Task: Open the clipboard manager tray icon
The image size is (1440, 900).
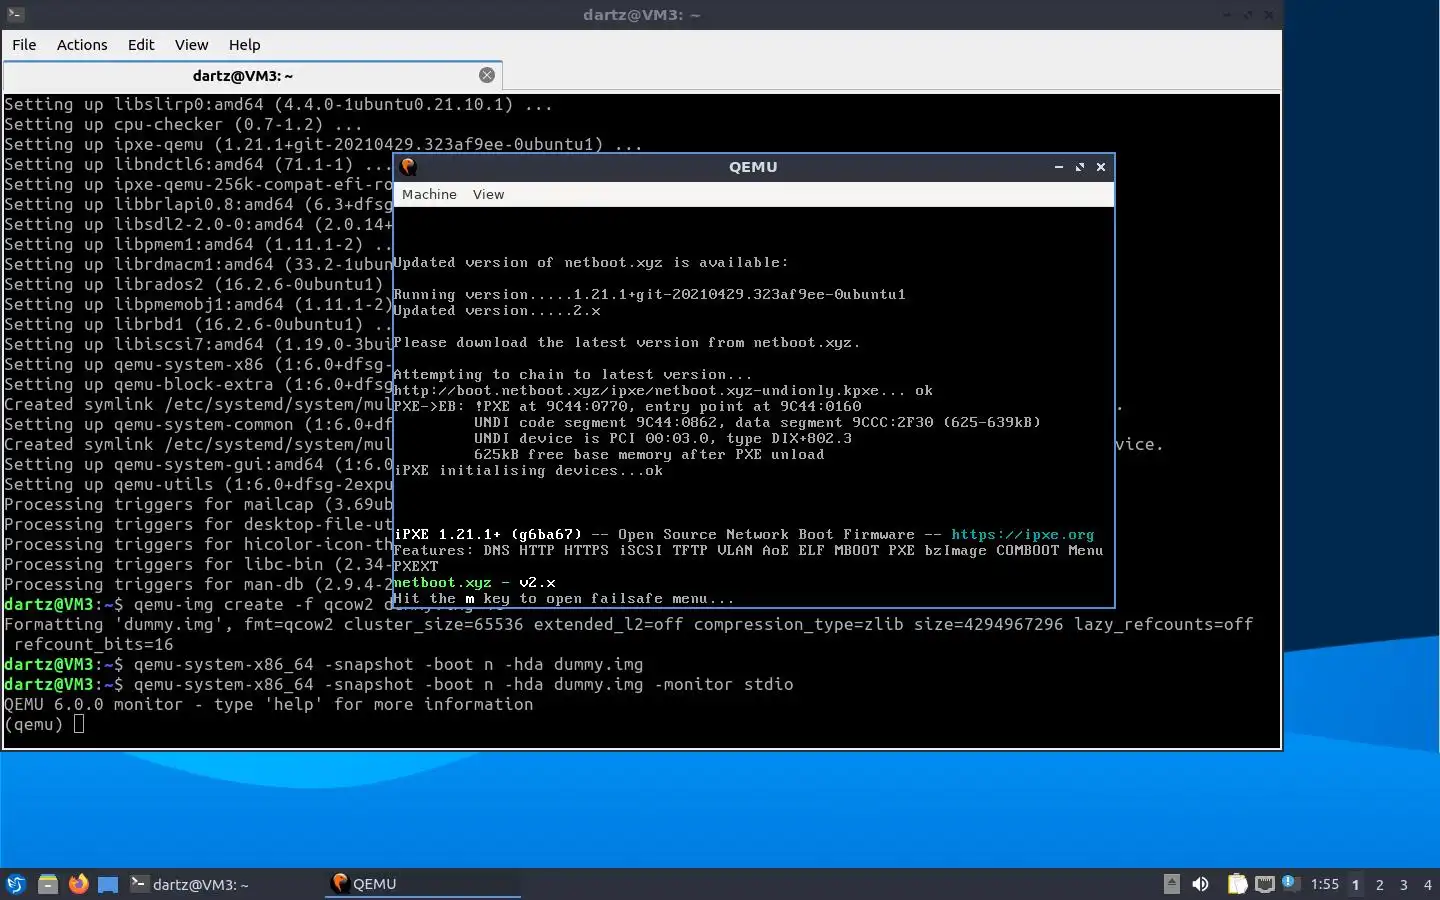Action: coord(1237,884)
